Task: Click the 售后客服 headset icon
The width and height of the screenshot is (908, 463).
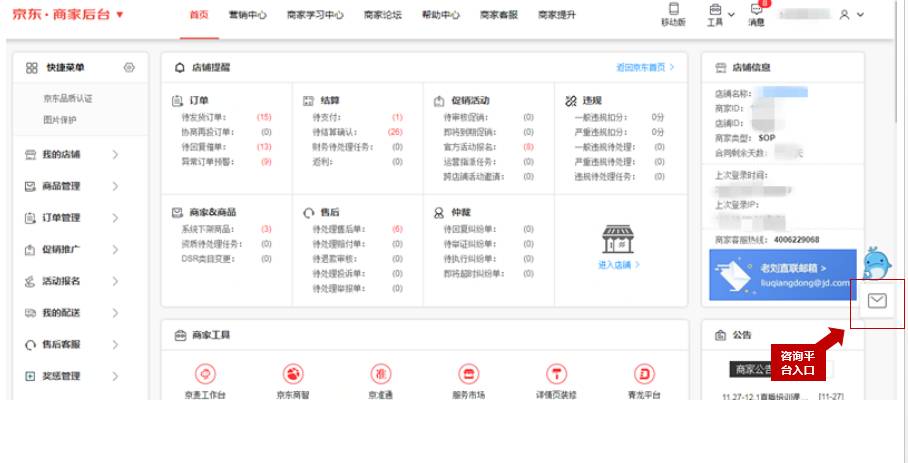Action: [30, 345]
